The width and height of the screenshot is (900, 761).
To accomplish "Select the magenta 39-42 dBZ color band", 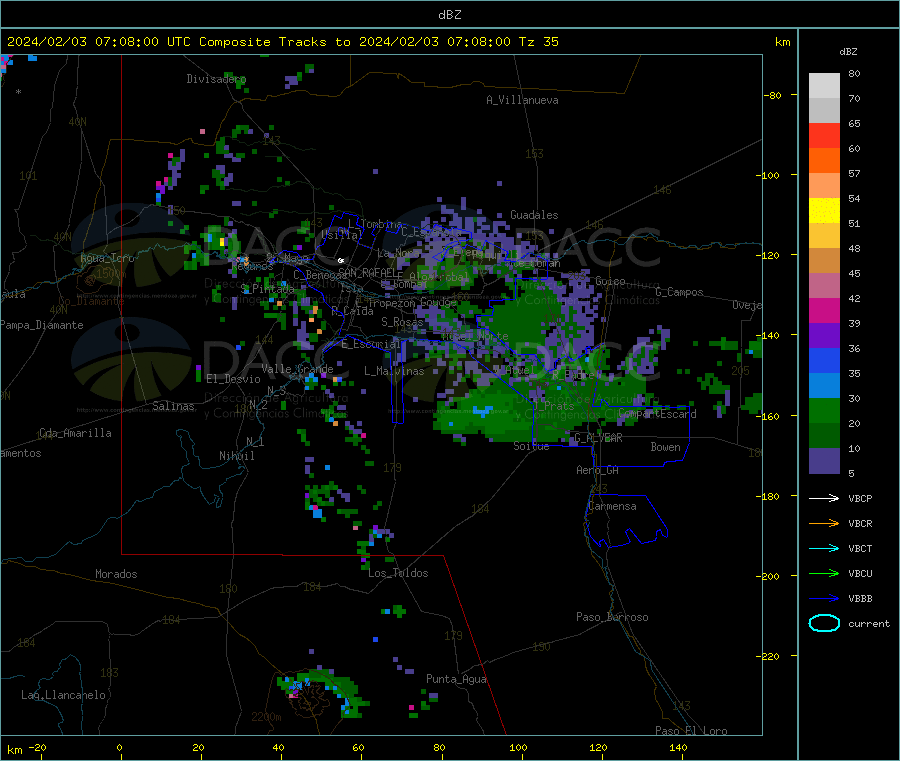I will pyautogui.click(x=824, y=310).
